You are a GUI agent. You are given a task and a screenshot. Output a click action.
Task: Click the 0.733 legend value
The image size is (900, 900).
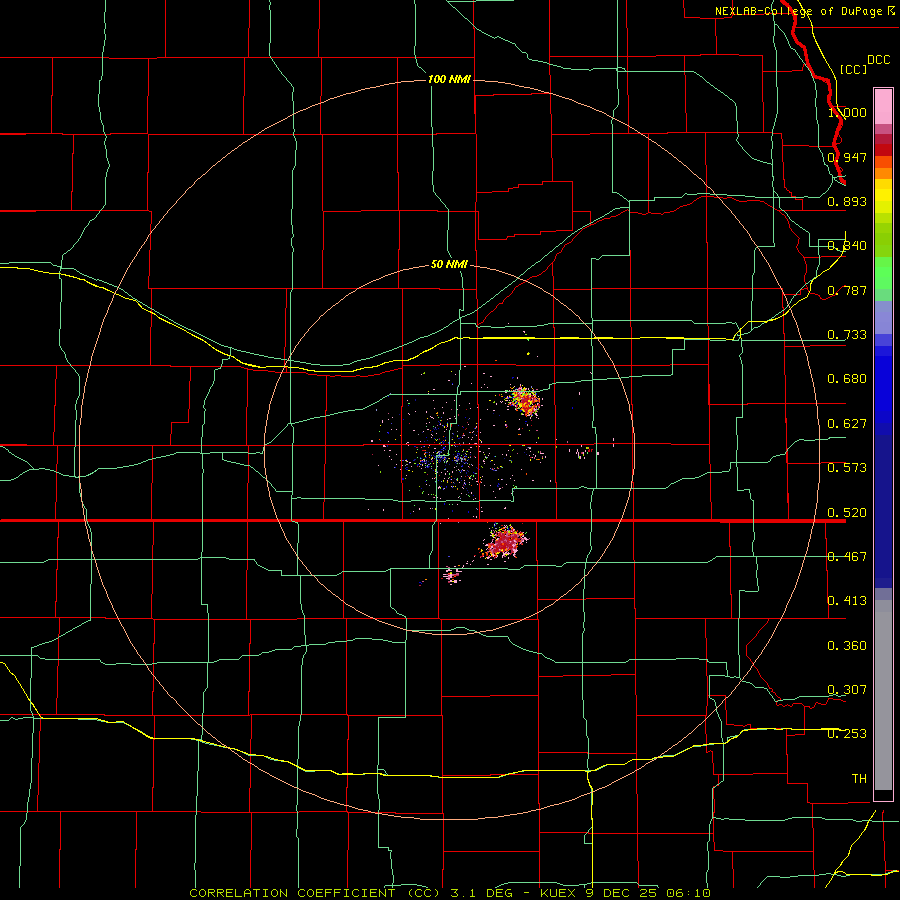coord(847,335)
